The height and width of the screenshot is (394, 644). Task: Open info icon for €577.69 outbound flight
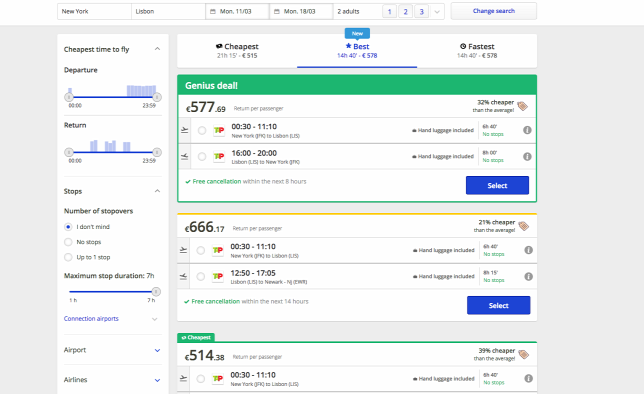[527, 130]
